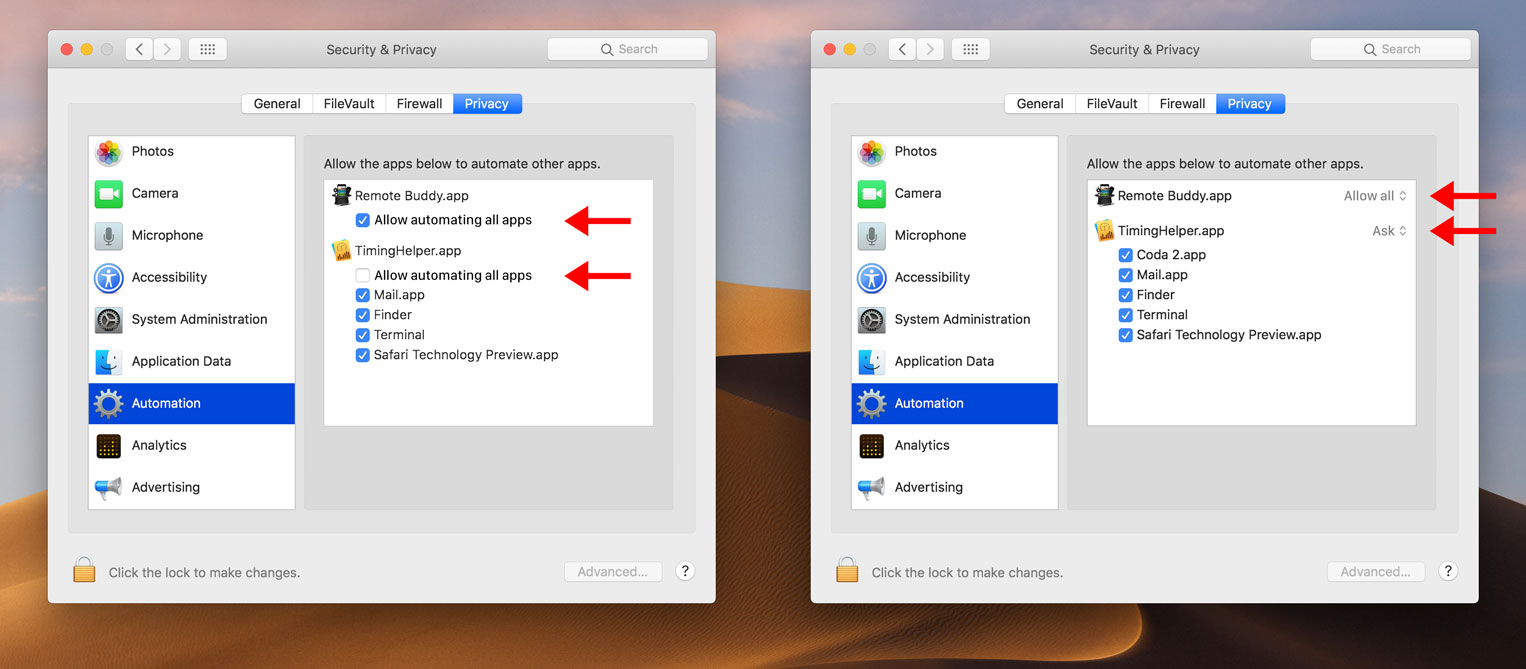Click the Accessibility icon in left window sidebar

pos(109,278)
